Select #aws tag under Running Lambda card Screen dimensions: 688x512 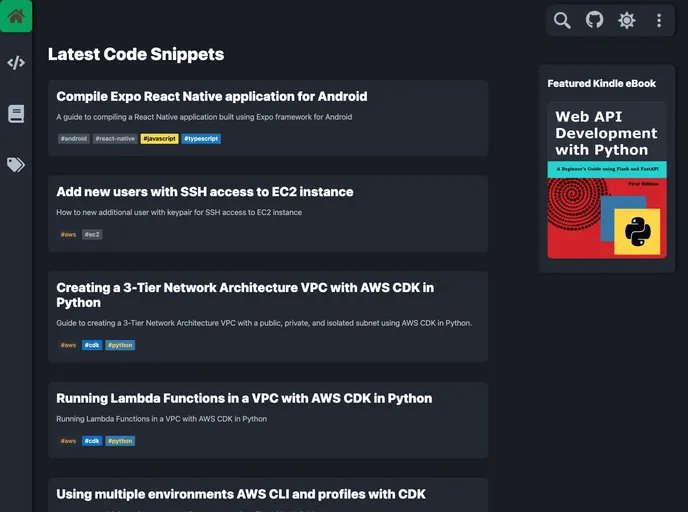[x=68, y=441]
